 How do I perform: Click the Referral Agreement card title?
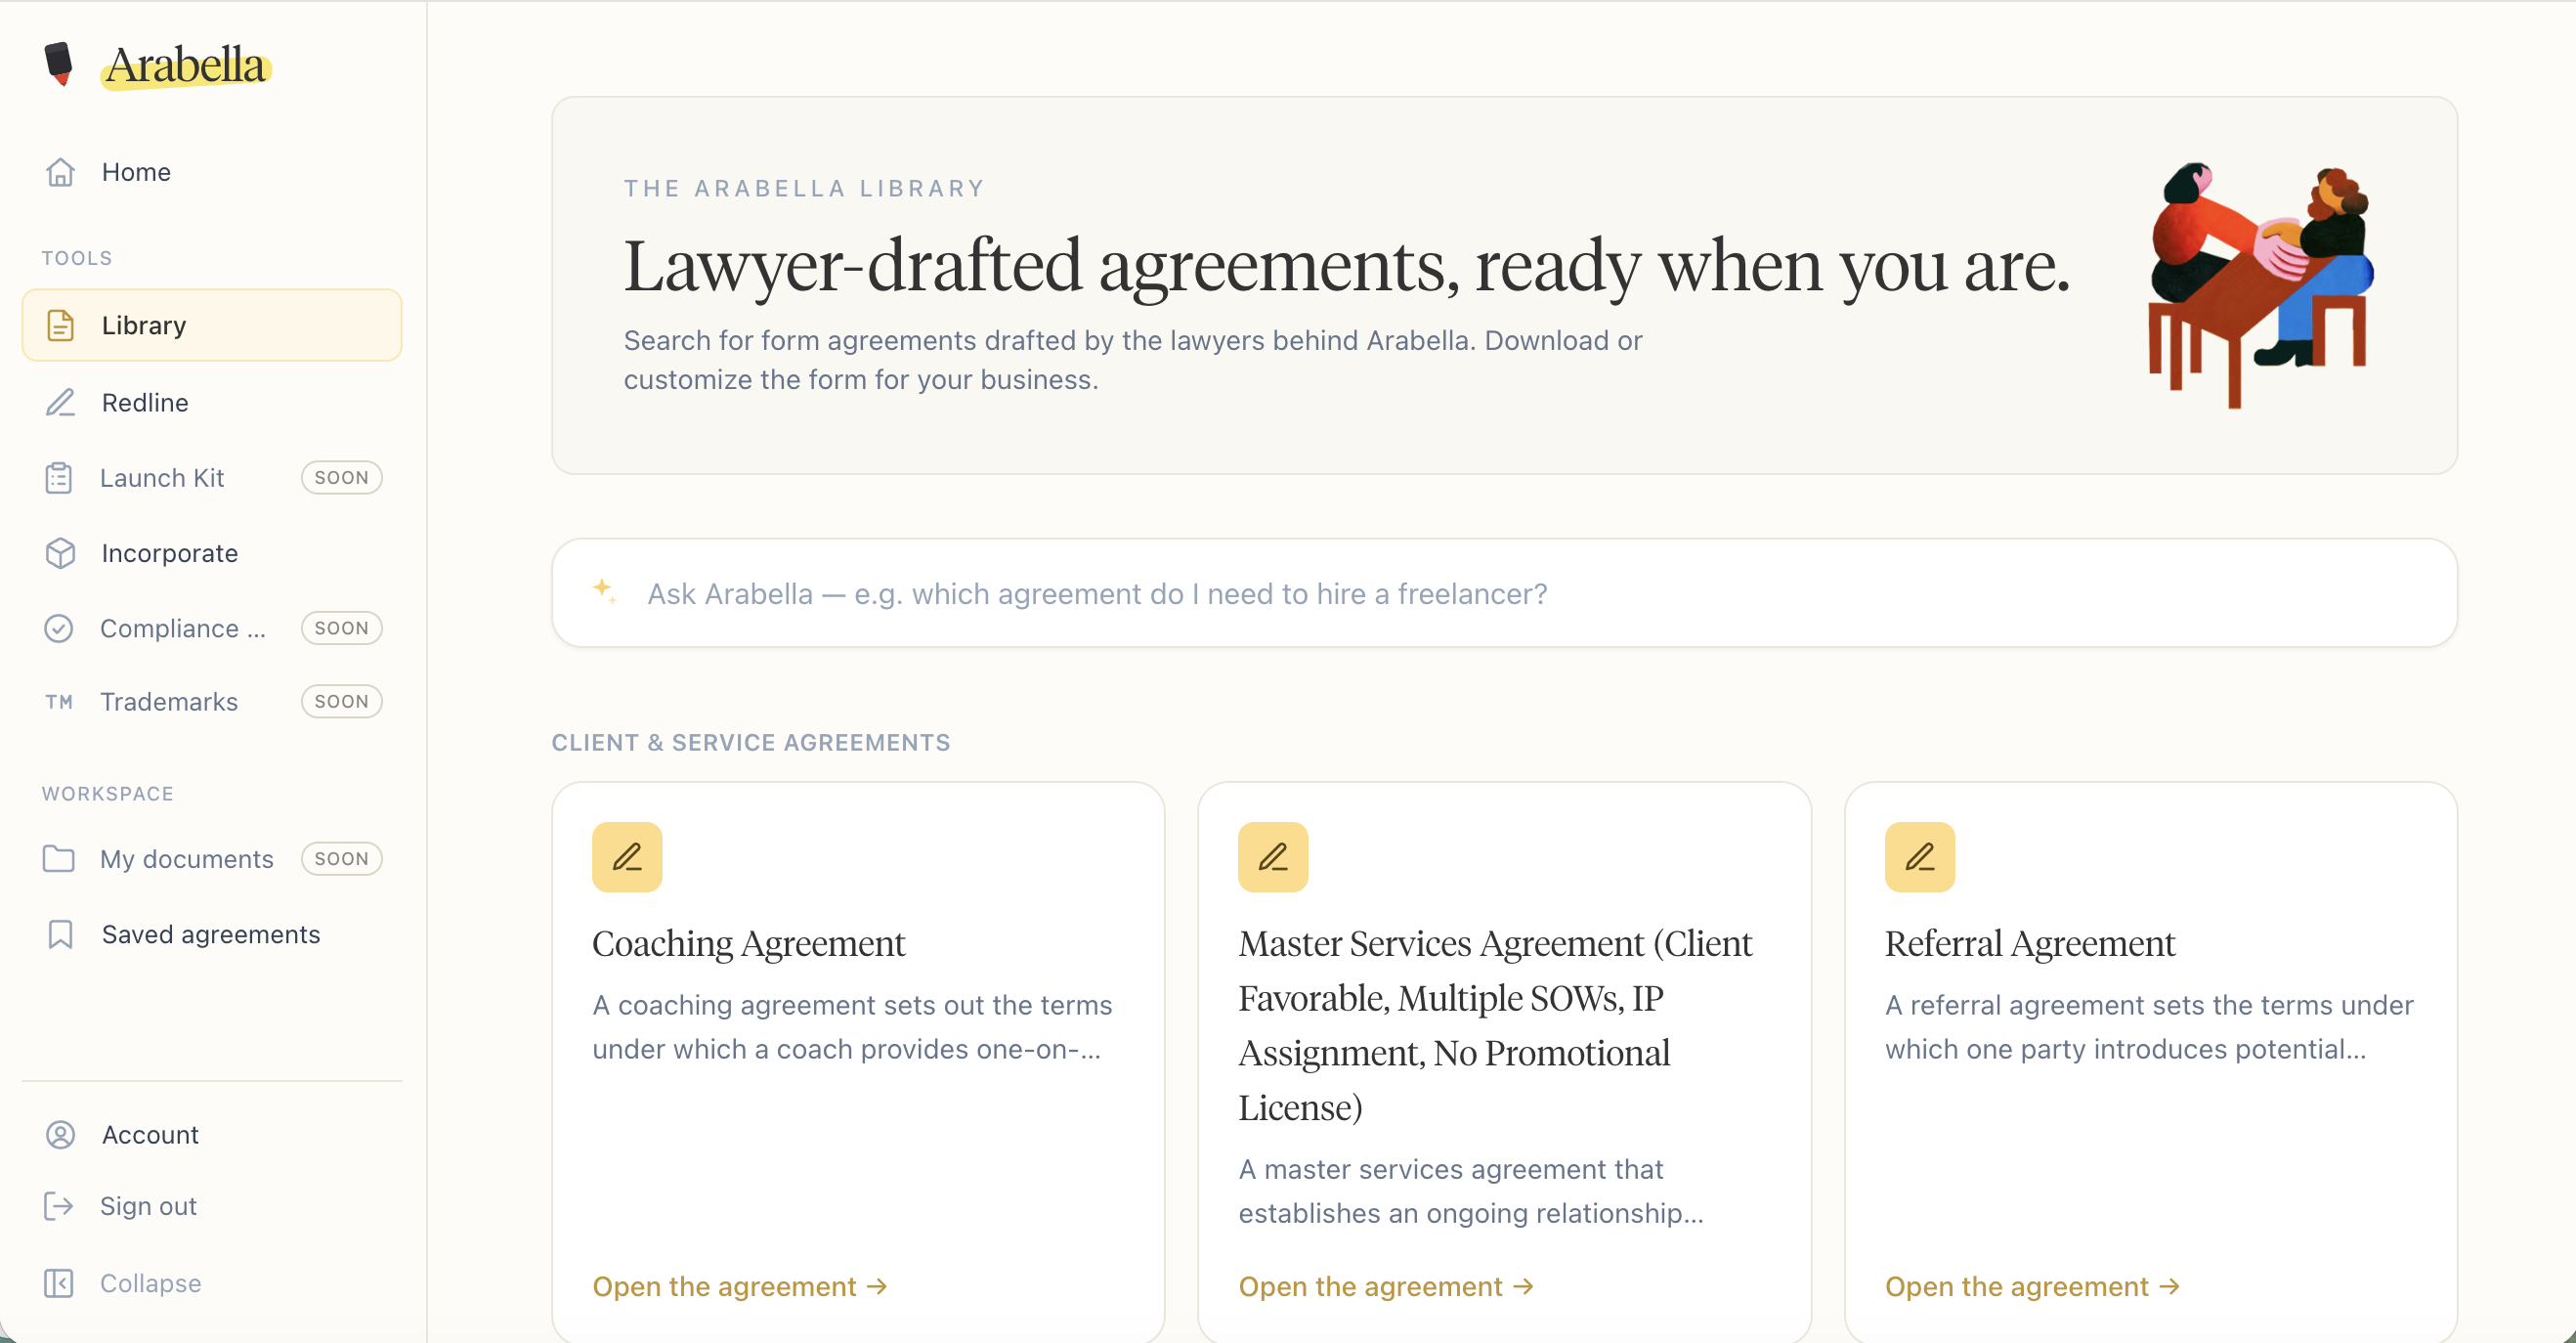click(2030, 943)
